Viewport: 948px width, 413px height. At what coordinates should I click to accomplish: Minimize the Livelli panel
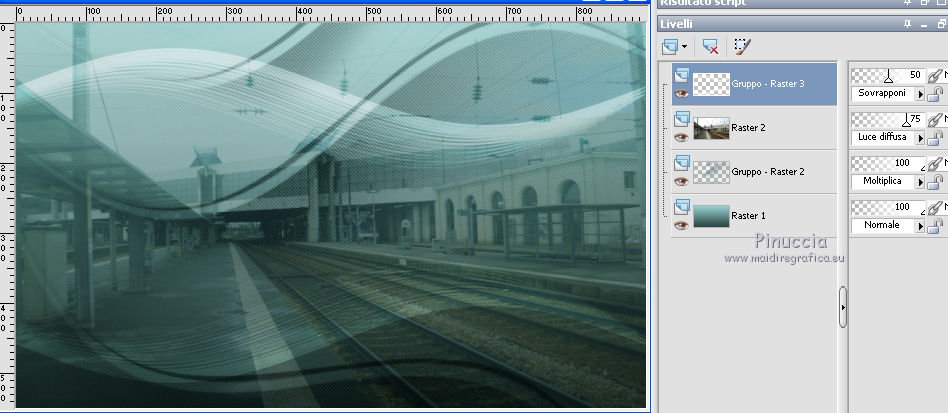(x=924, y=24)
